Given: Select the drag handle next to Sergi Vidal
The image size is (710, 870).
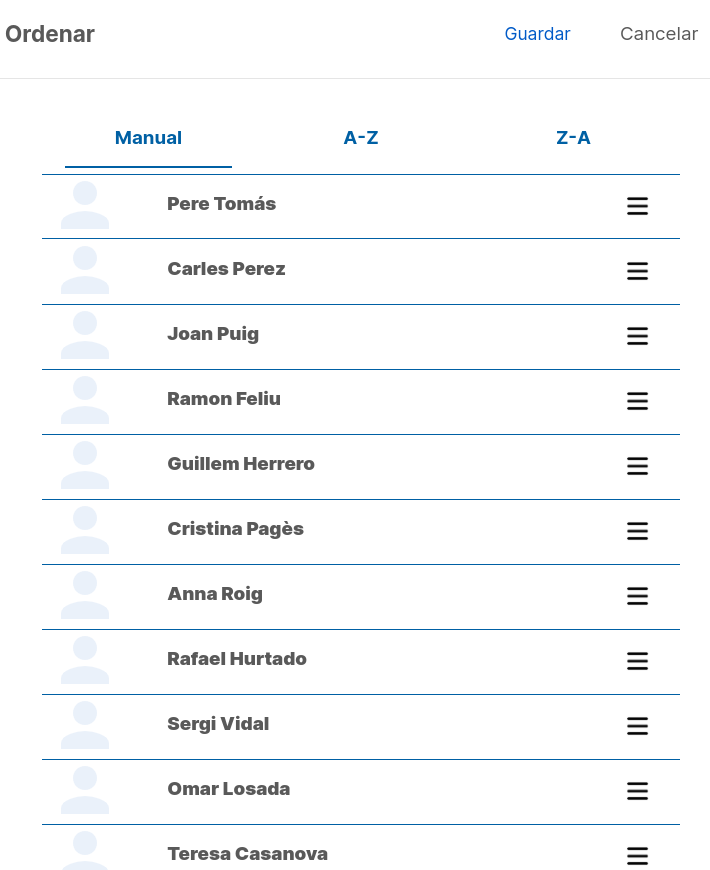Looking at the screenshot, I should point(637,725).
